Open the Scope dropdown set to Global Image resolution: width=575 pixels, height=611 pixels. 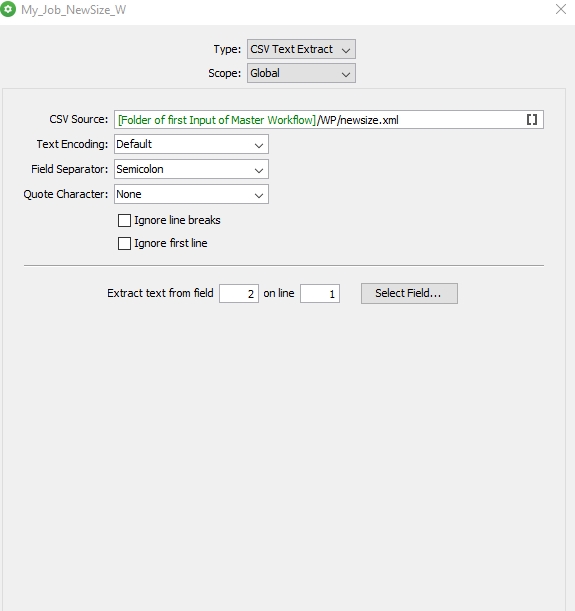click(x=301, y=73)
